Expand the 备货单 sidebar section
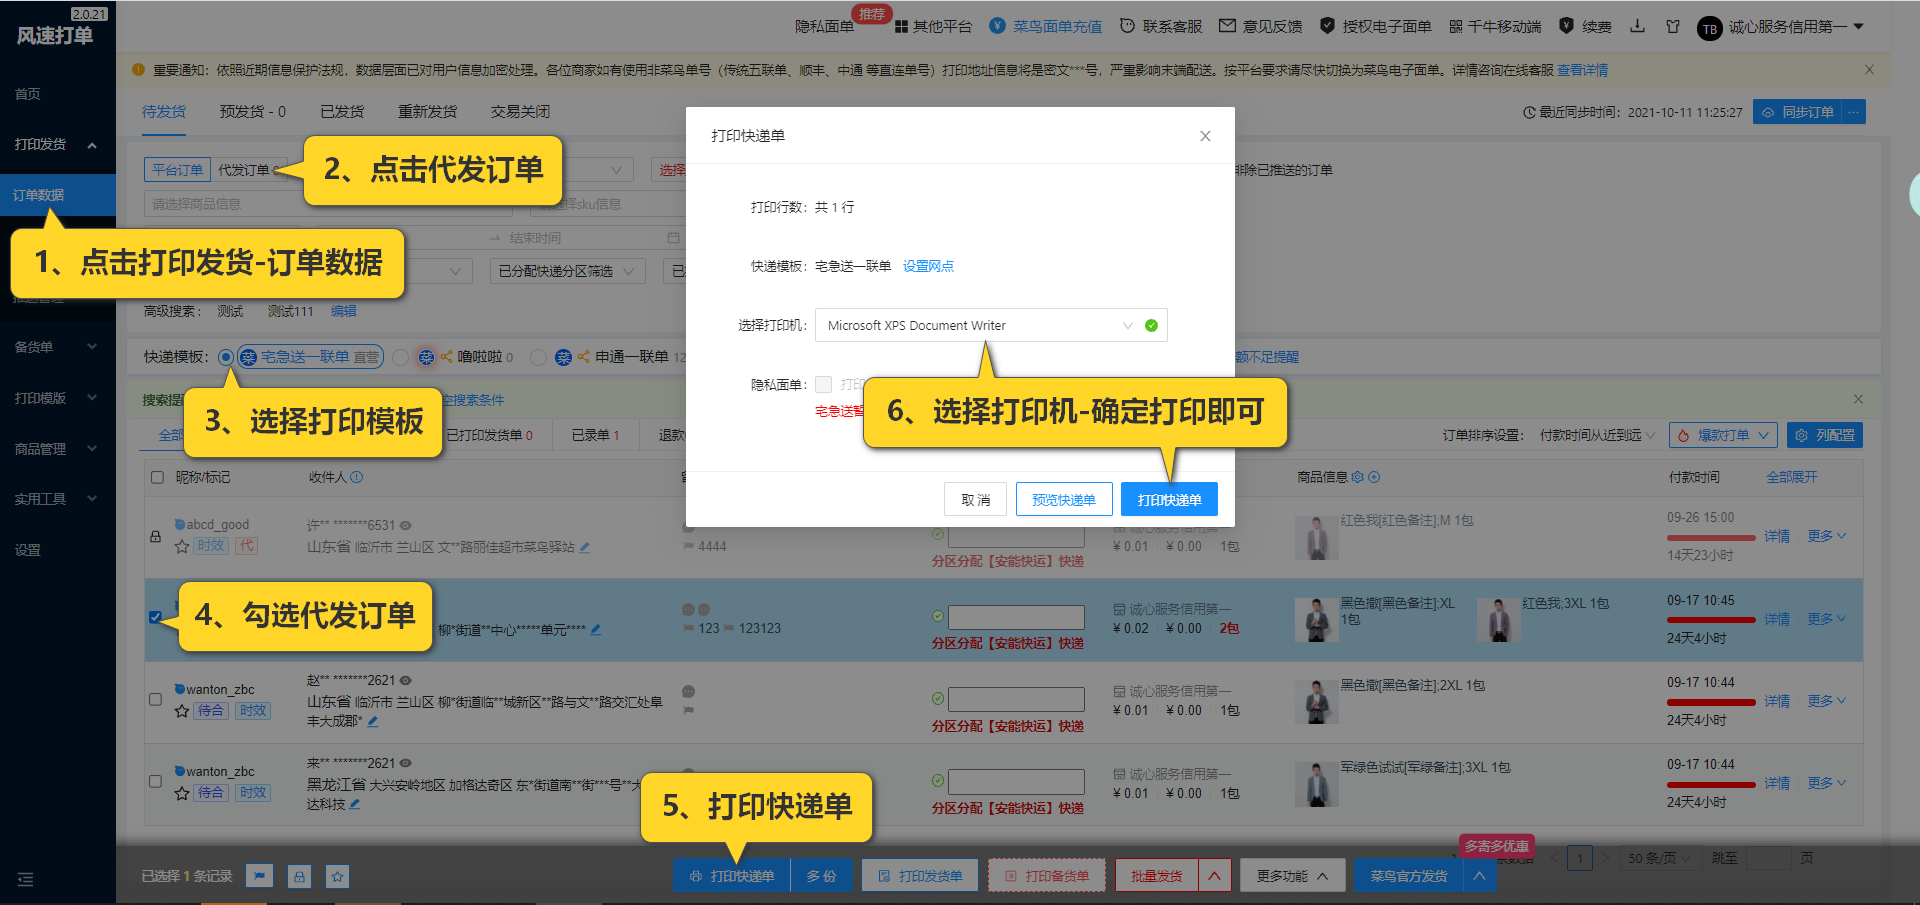1920x905 pixels. point(57,347)
